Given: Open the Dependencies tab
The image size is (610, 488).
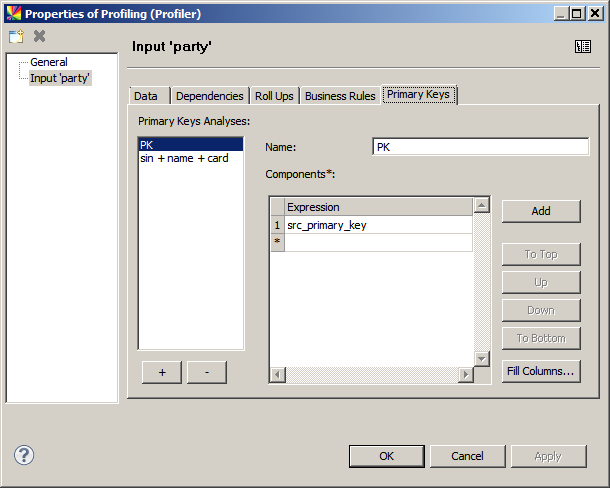Looking at the screenshot, I should pyautogui.click(x=209, y=96).
